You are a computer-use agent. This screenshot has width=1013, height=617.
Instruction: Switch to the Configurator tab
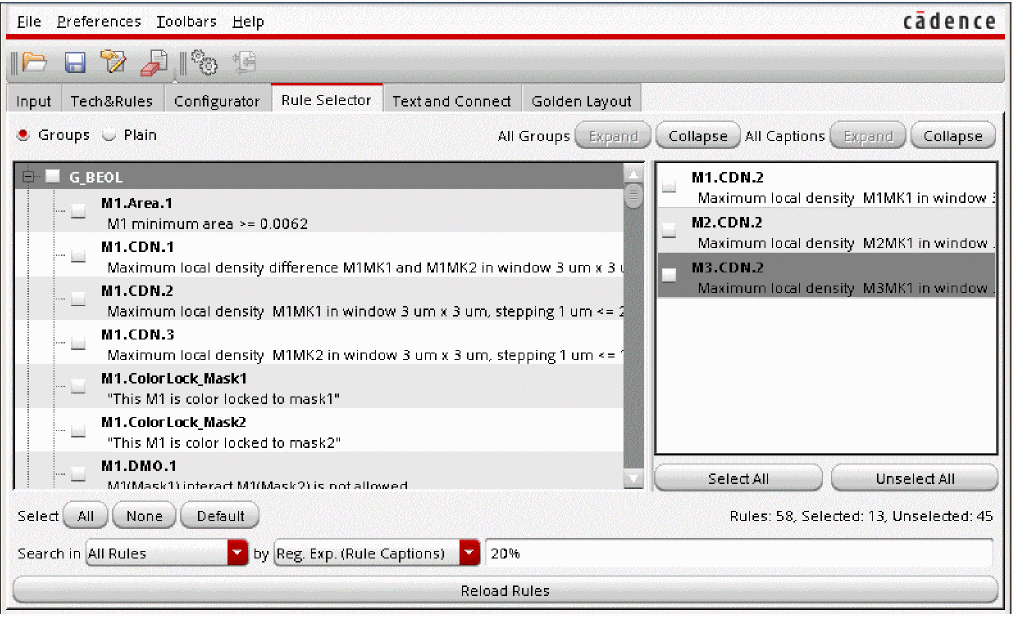217,101
